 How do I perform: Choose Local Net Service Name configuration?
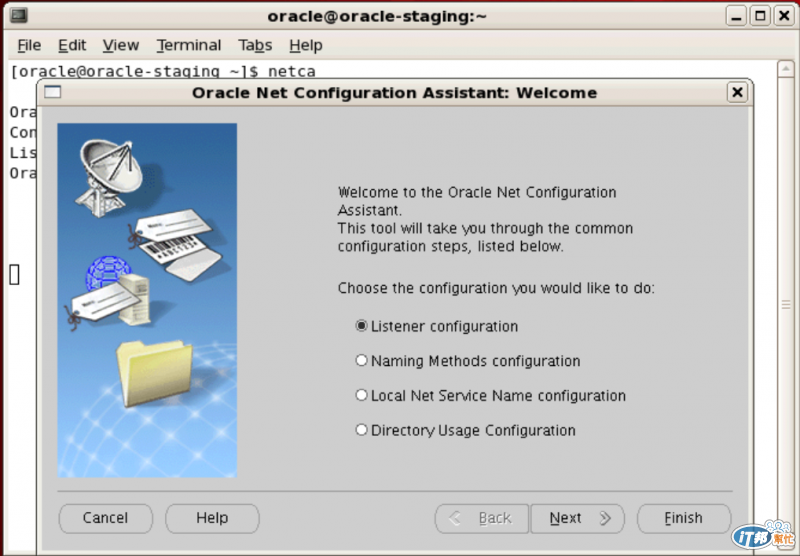pyautogui.click(x=490, y=396)
